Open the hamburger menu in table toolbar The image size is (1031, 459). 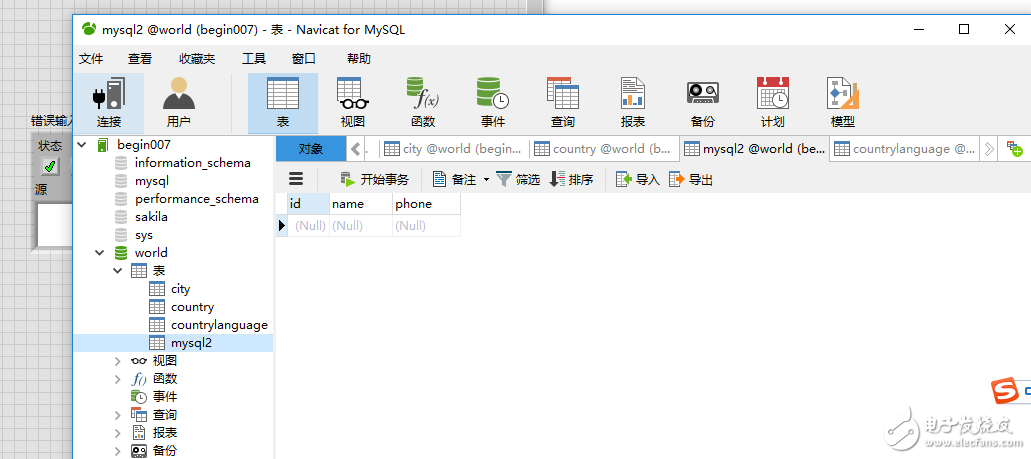297,179
